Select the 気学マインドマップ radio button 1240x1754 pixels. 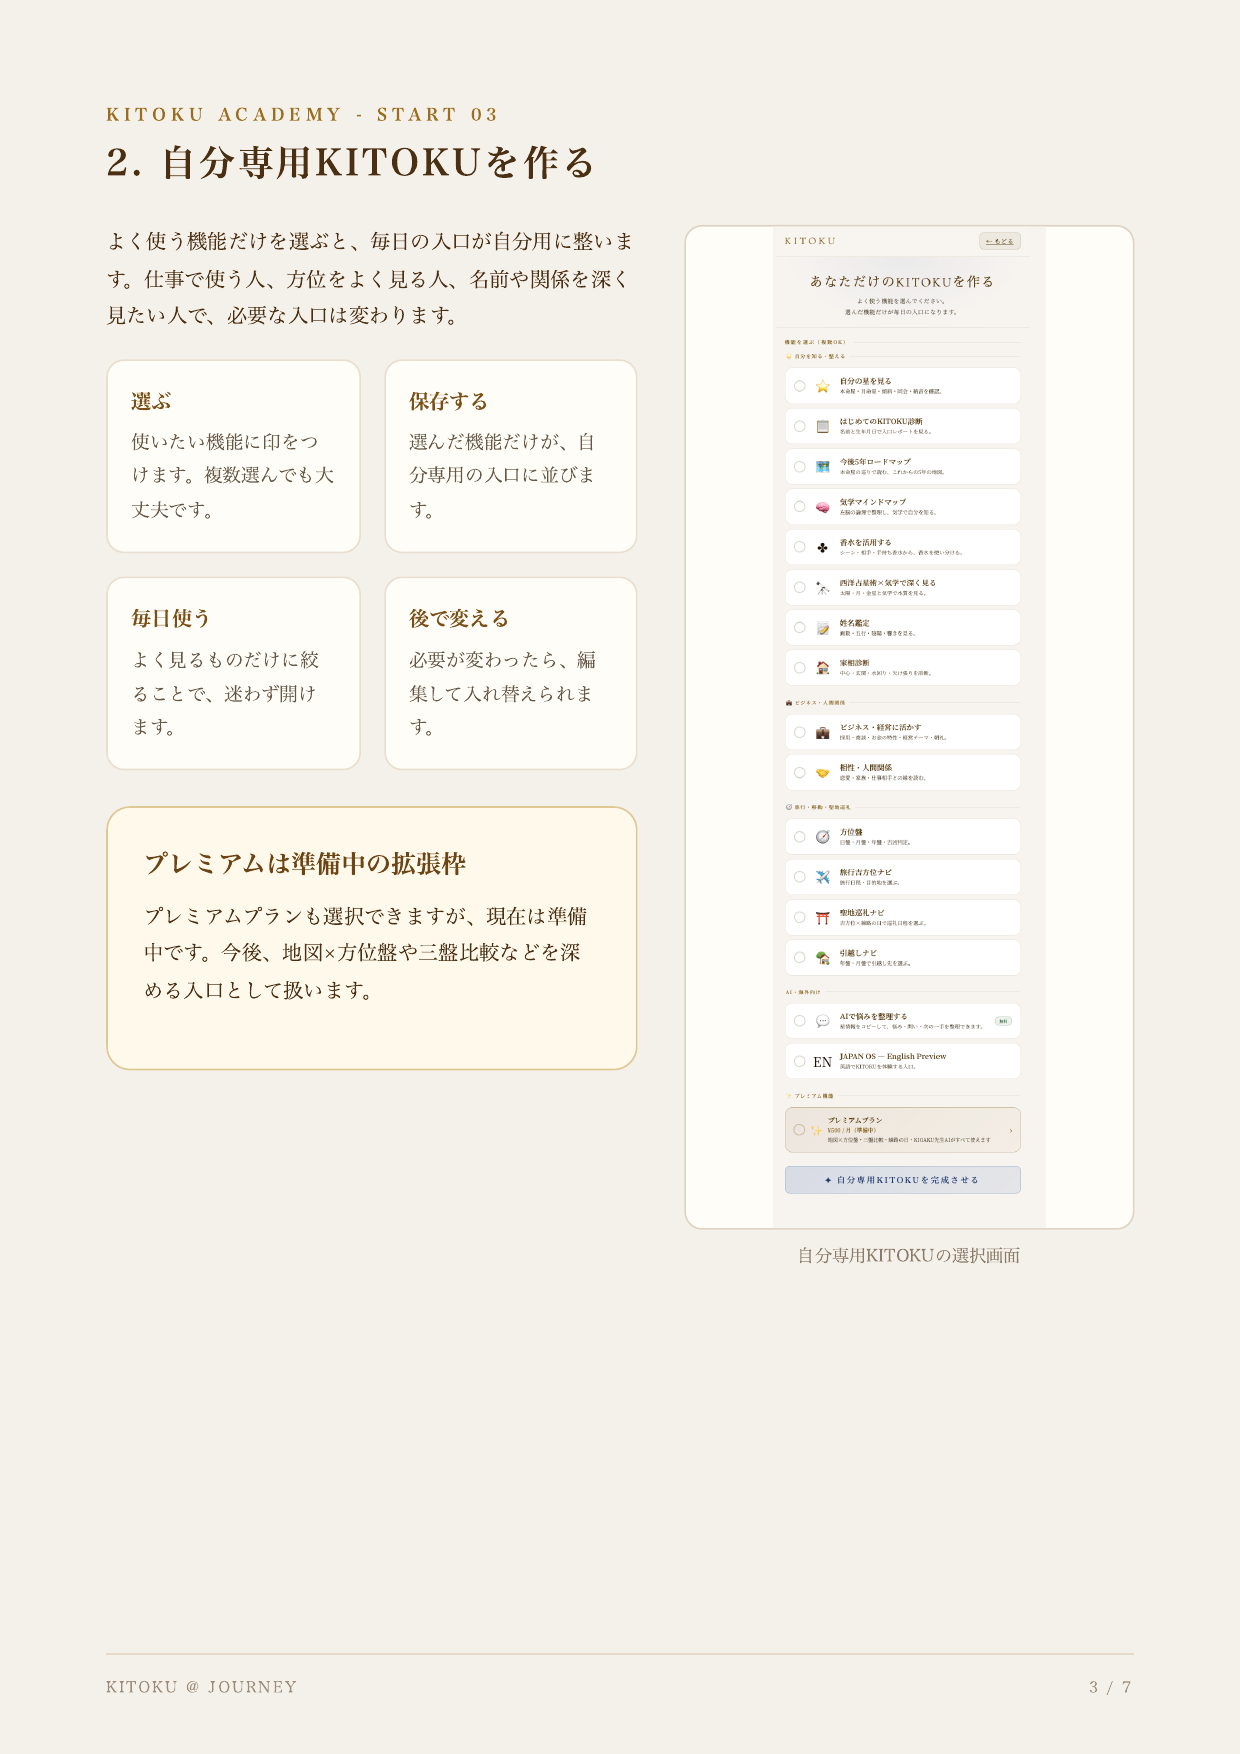tap(800, 507)
